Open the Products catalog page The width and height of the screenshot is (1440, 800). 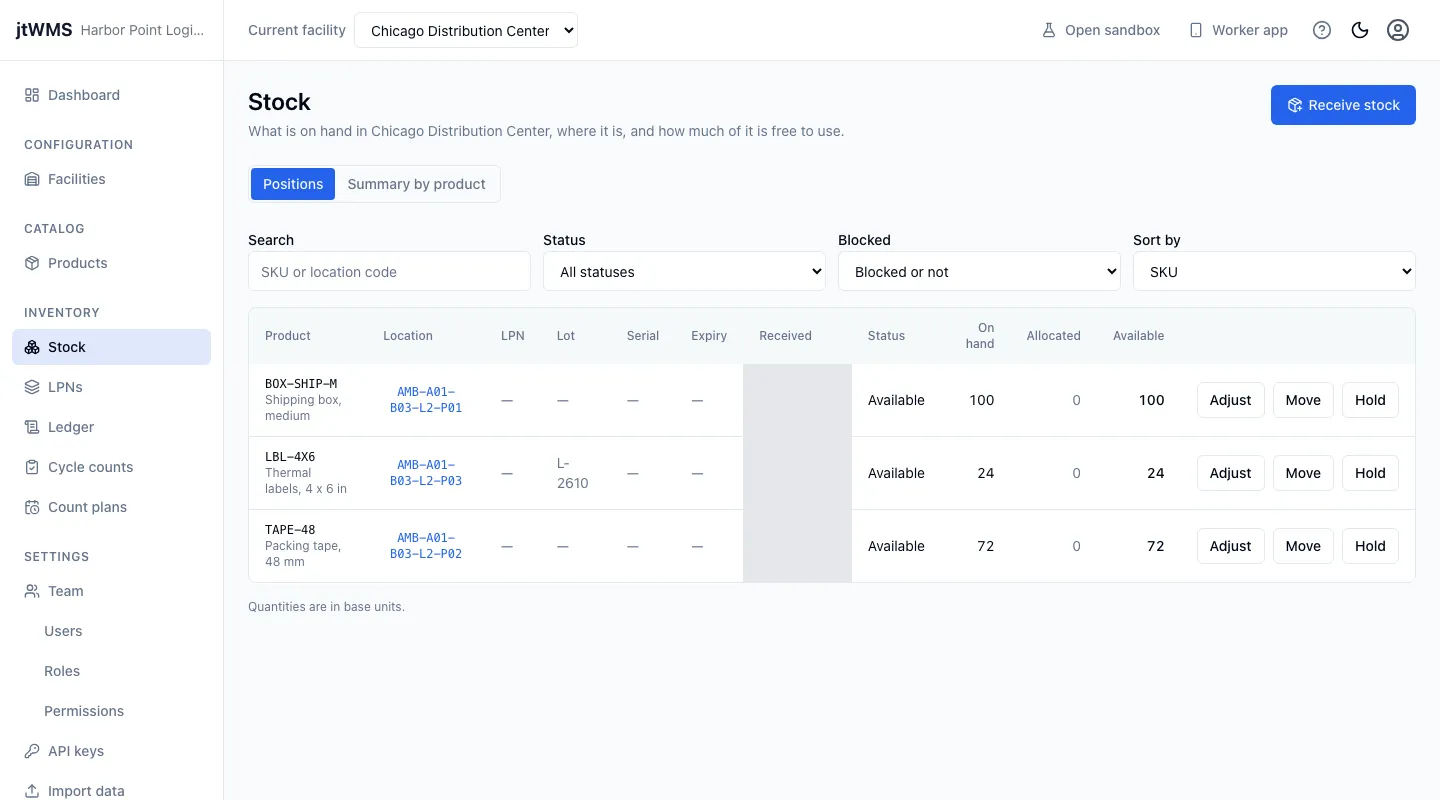pos(111,263)
